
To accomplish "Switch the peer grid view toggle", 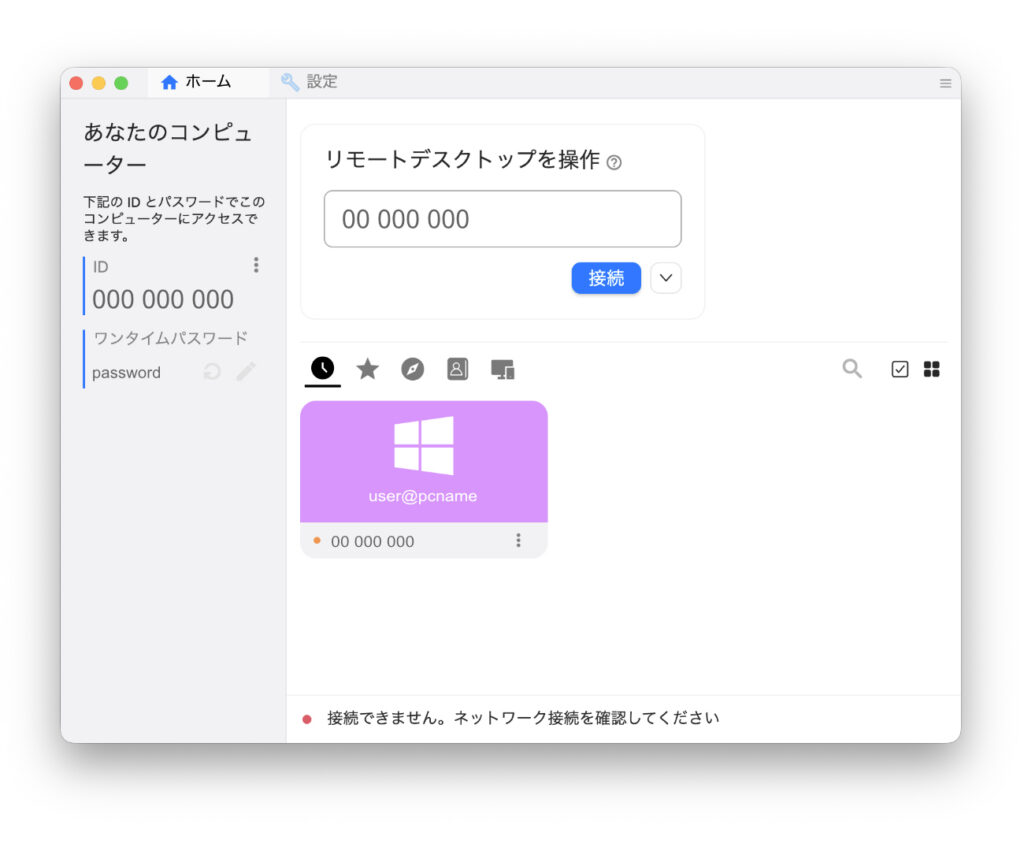I will tap(932, 369).
